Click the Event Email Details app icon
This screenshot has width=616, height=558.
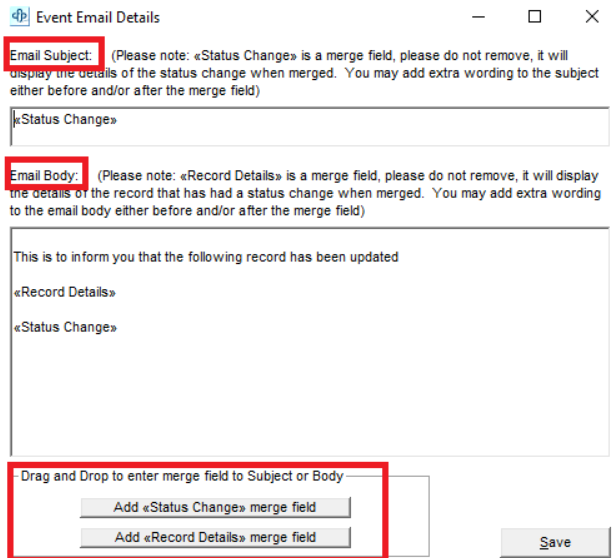19,17
